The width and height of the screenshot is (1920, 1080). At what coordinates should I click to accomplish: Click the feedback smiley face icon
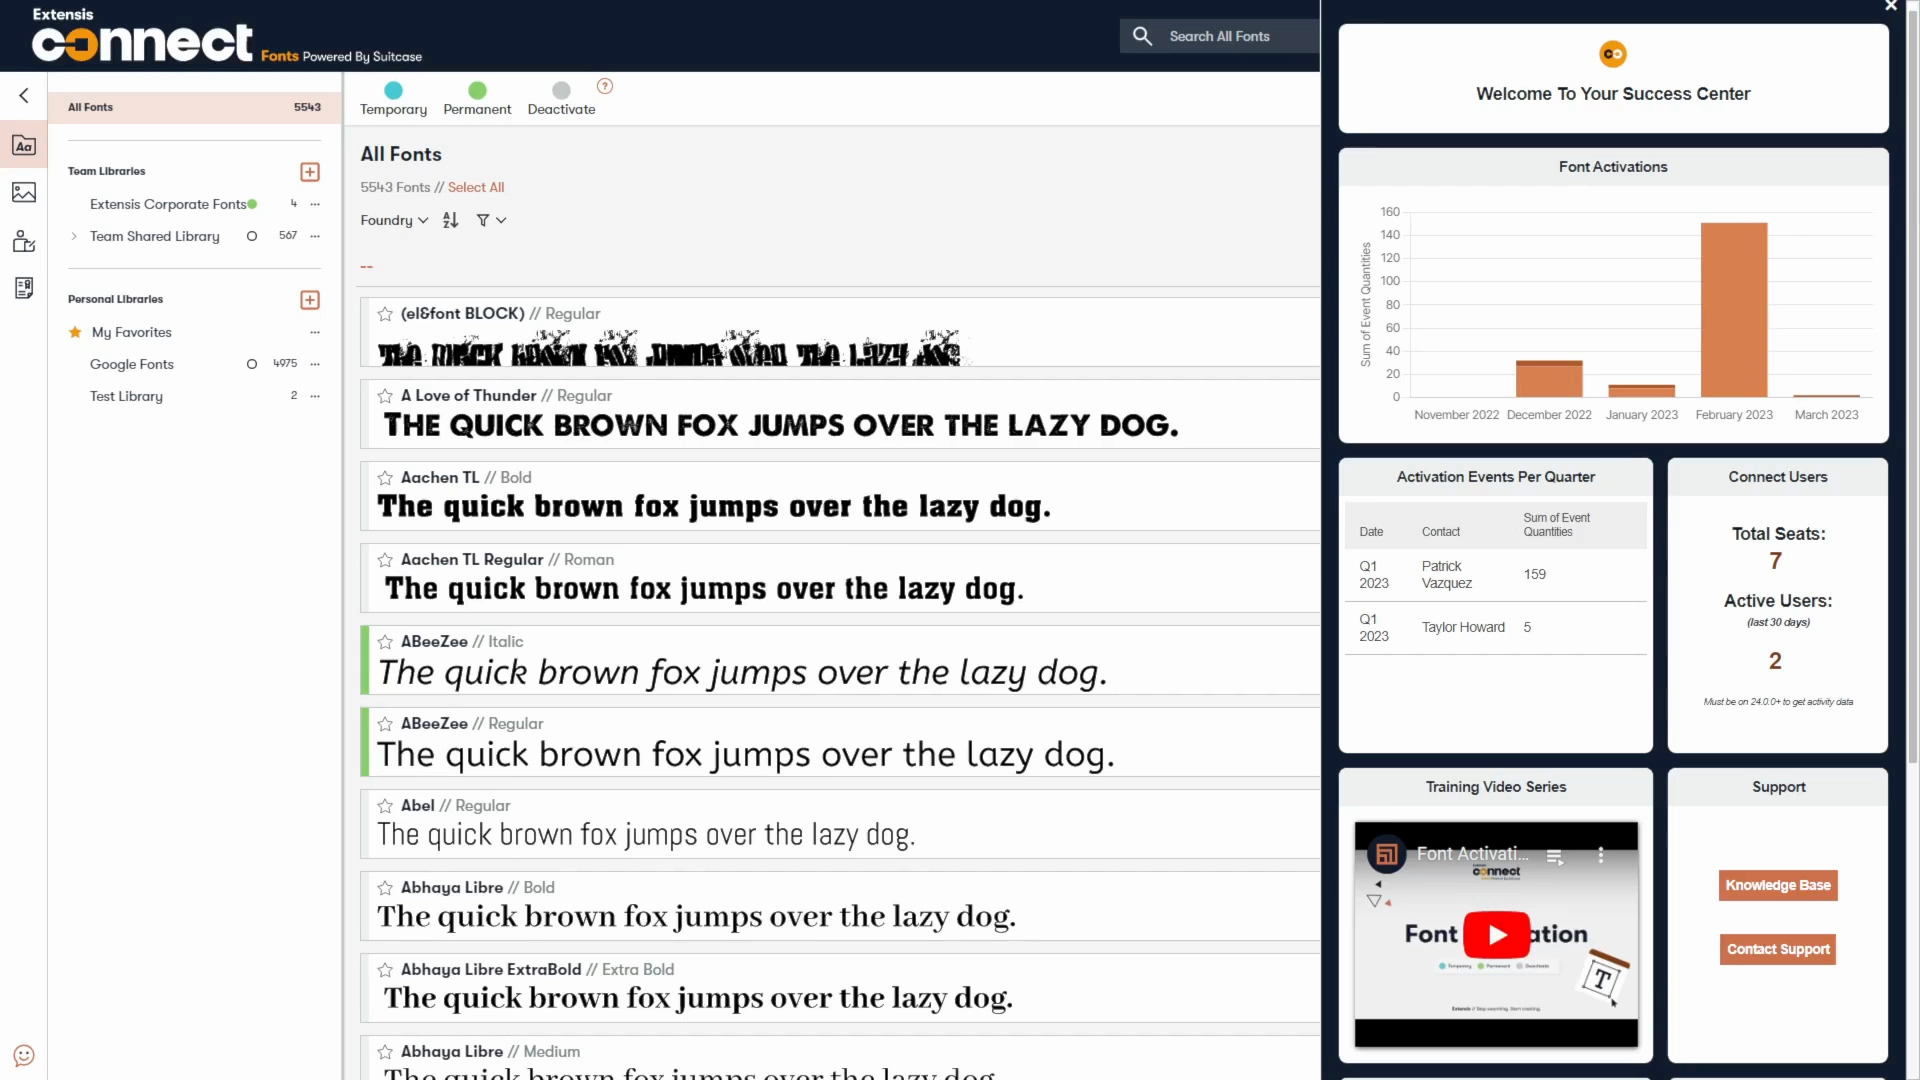click(x=24, y=1055)
